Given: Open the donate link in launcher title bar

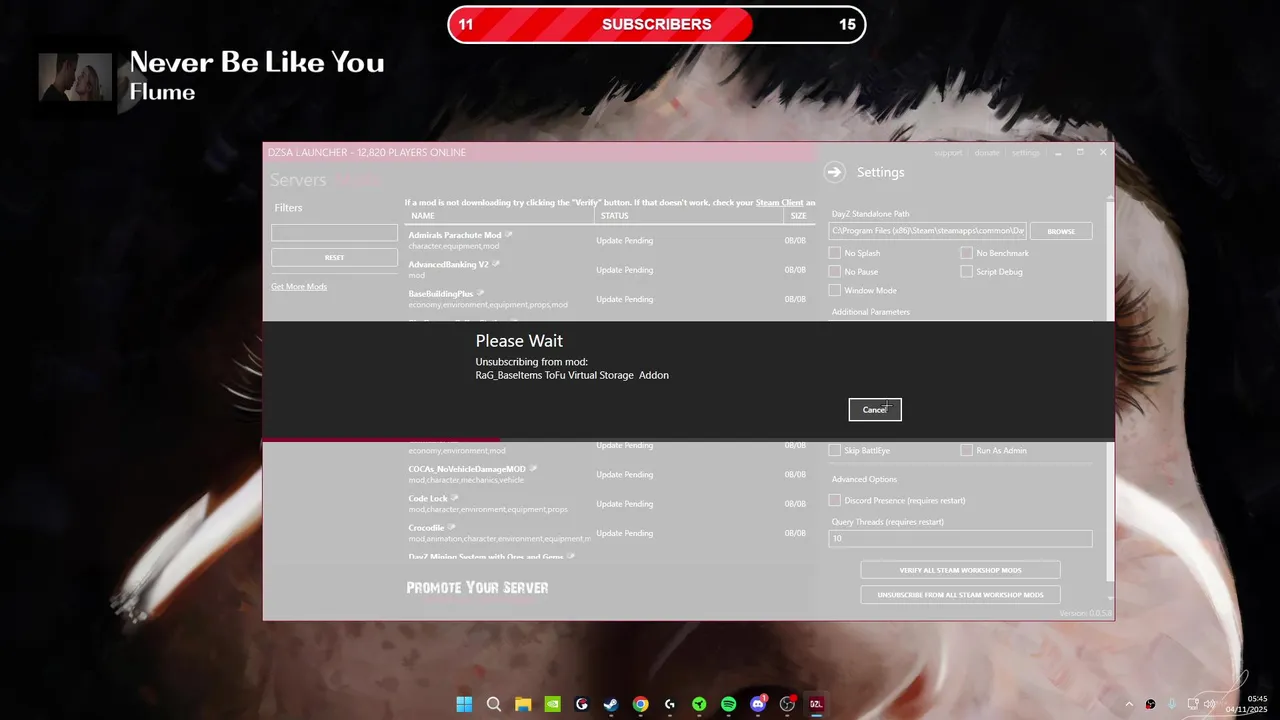Looking at the screenshot, I should tap(987, 153).
